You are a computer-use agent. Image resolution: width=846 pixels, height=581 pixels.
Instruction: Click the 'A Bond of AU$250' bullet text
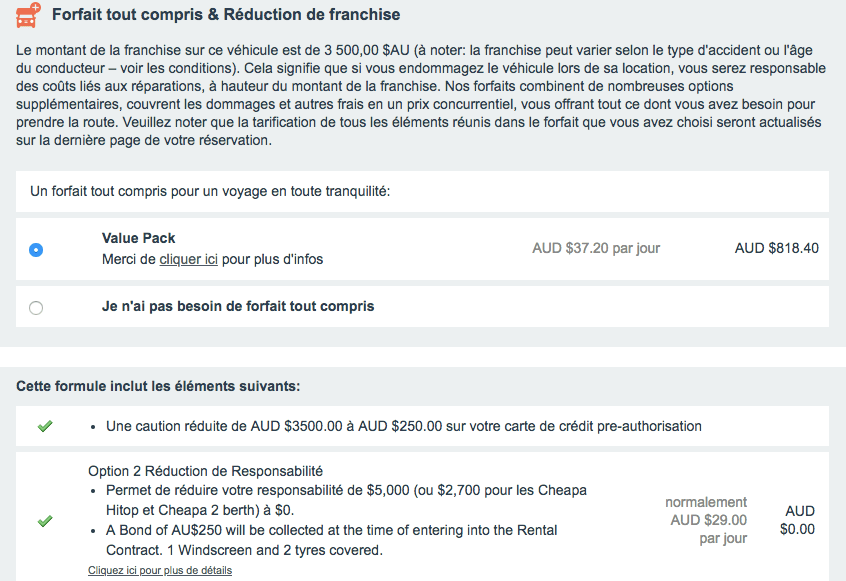(332, 530)
